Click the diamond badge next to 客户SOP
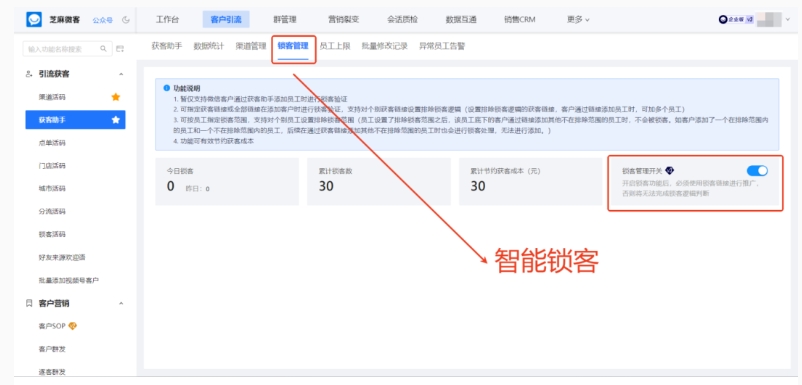The height and width of the screenshot is (385, 802). click(x=73, y=326)
